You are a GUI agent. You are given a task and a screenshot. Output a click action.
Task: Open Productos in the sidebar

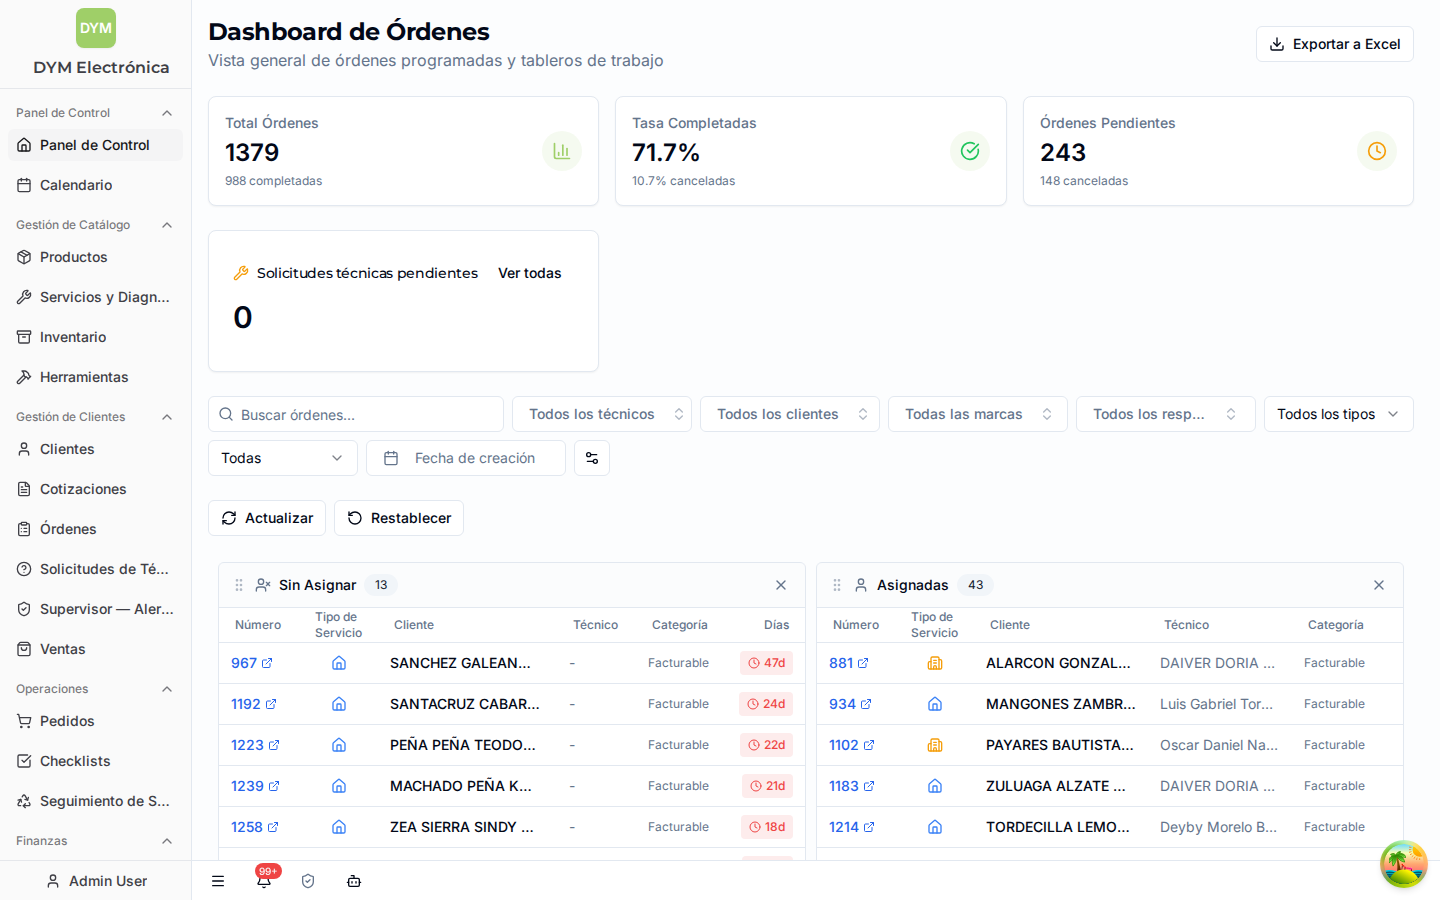click(95, 257)
